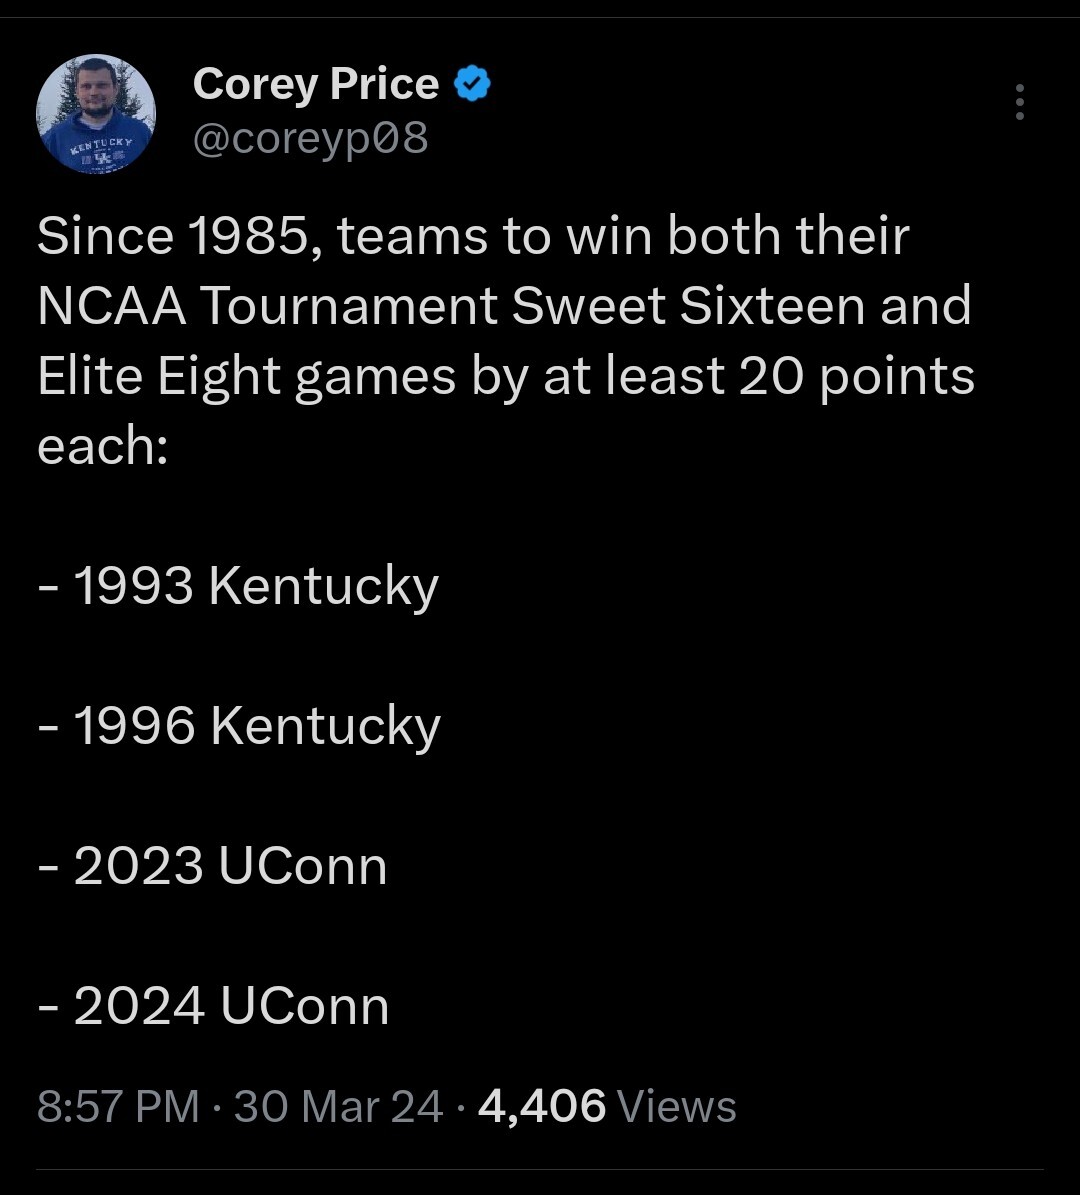Click the text 20 points
Image resolution: width=1080 pixels, height=1195 pixels.
[857, 377]
